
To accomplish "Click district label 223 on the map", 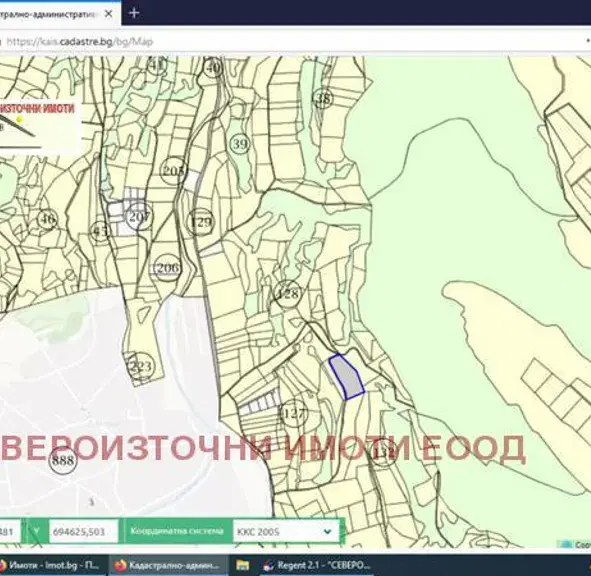I will click(x=141, y=366).
